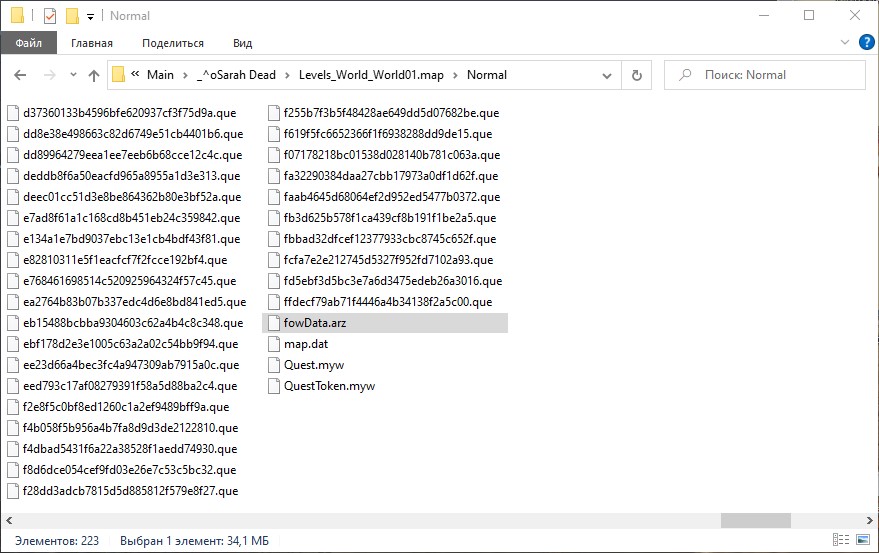Click the Back navigation arrow
Viewport: 879px width, 553px height.
tap(21, 75)
